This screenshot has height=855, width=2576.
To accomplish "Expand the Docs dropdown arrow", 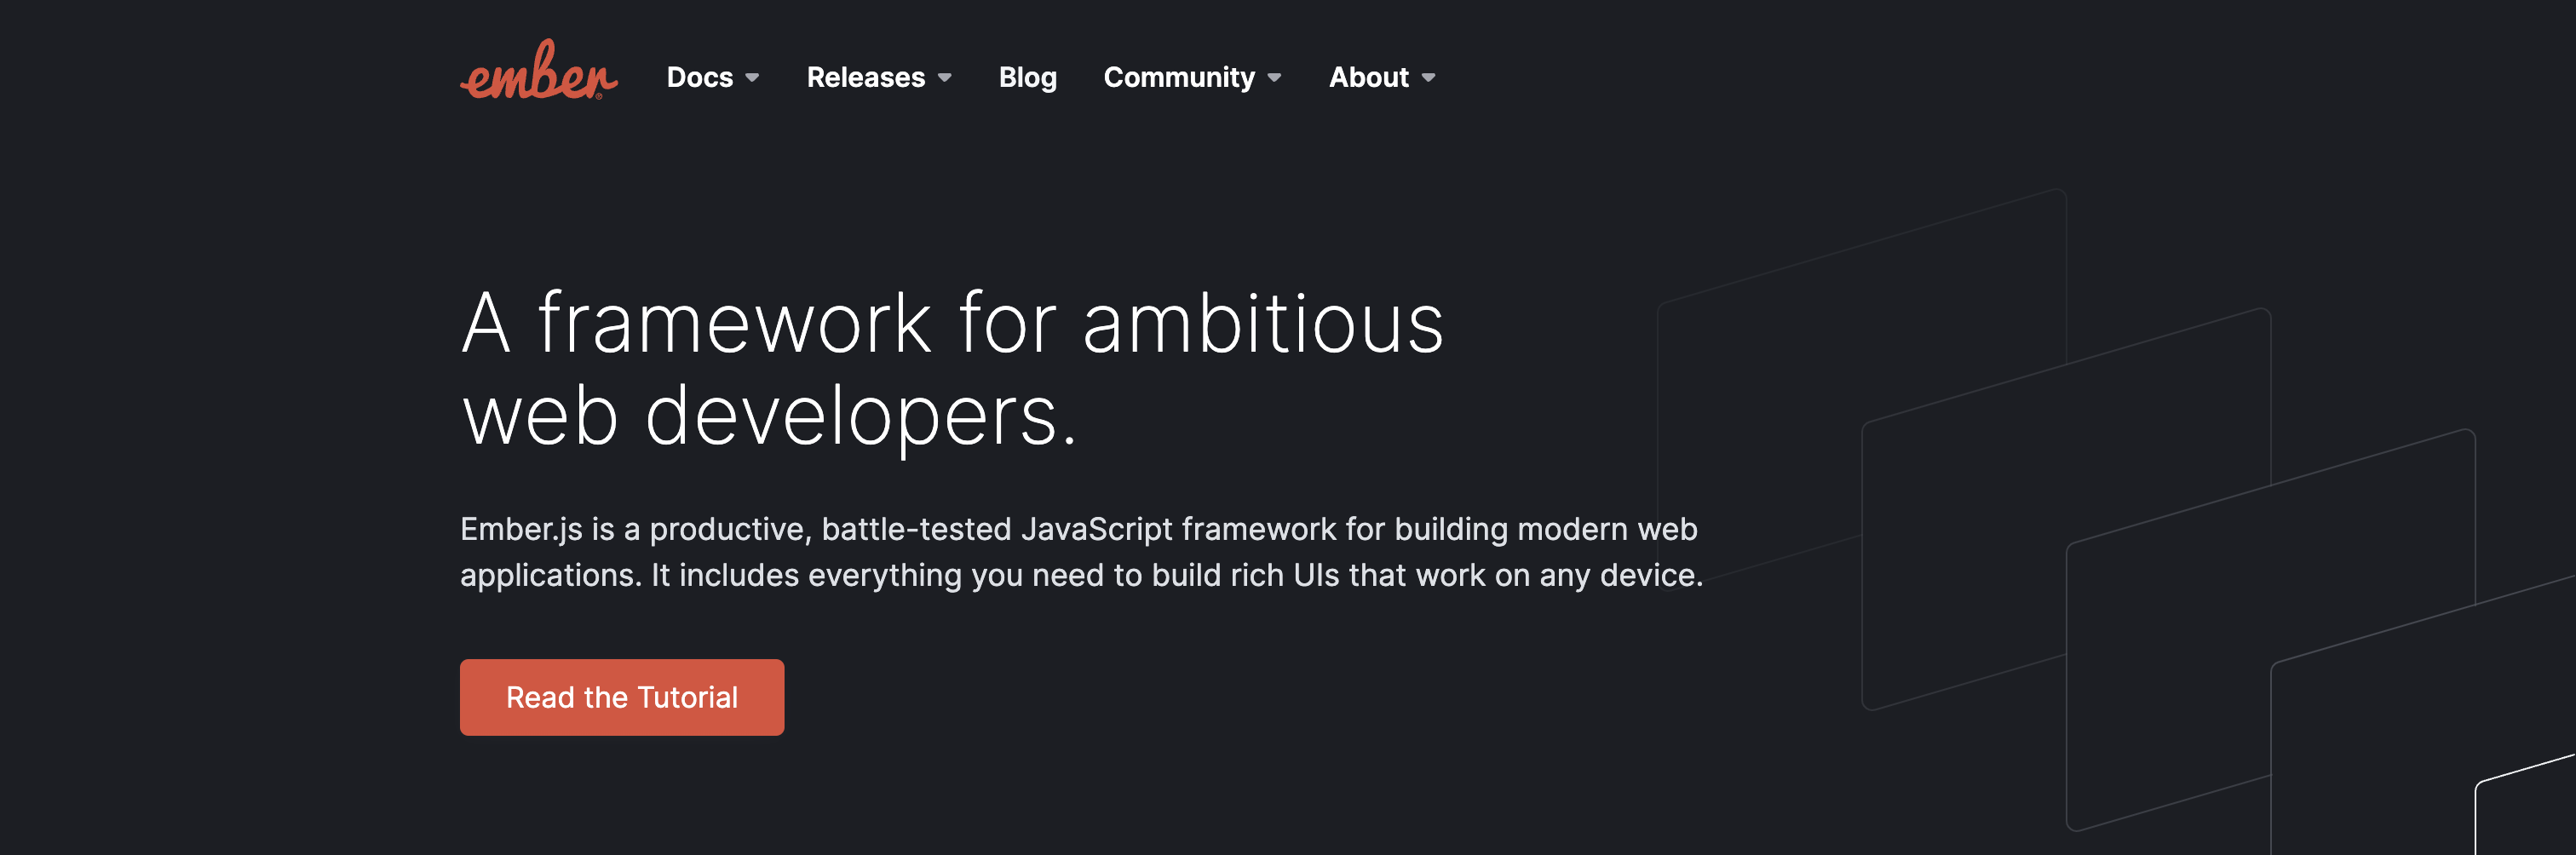I will [x=752, y=78].
